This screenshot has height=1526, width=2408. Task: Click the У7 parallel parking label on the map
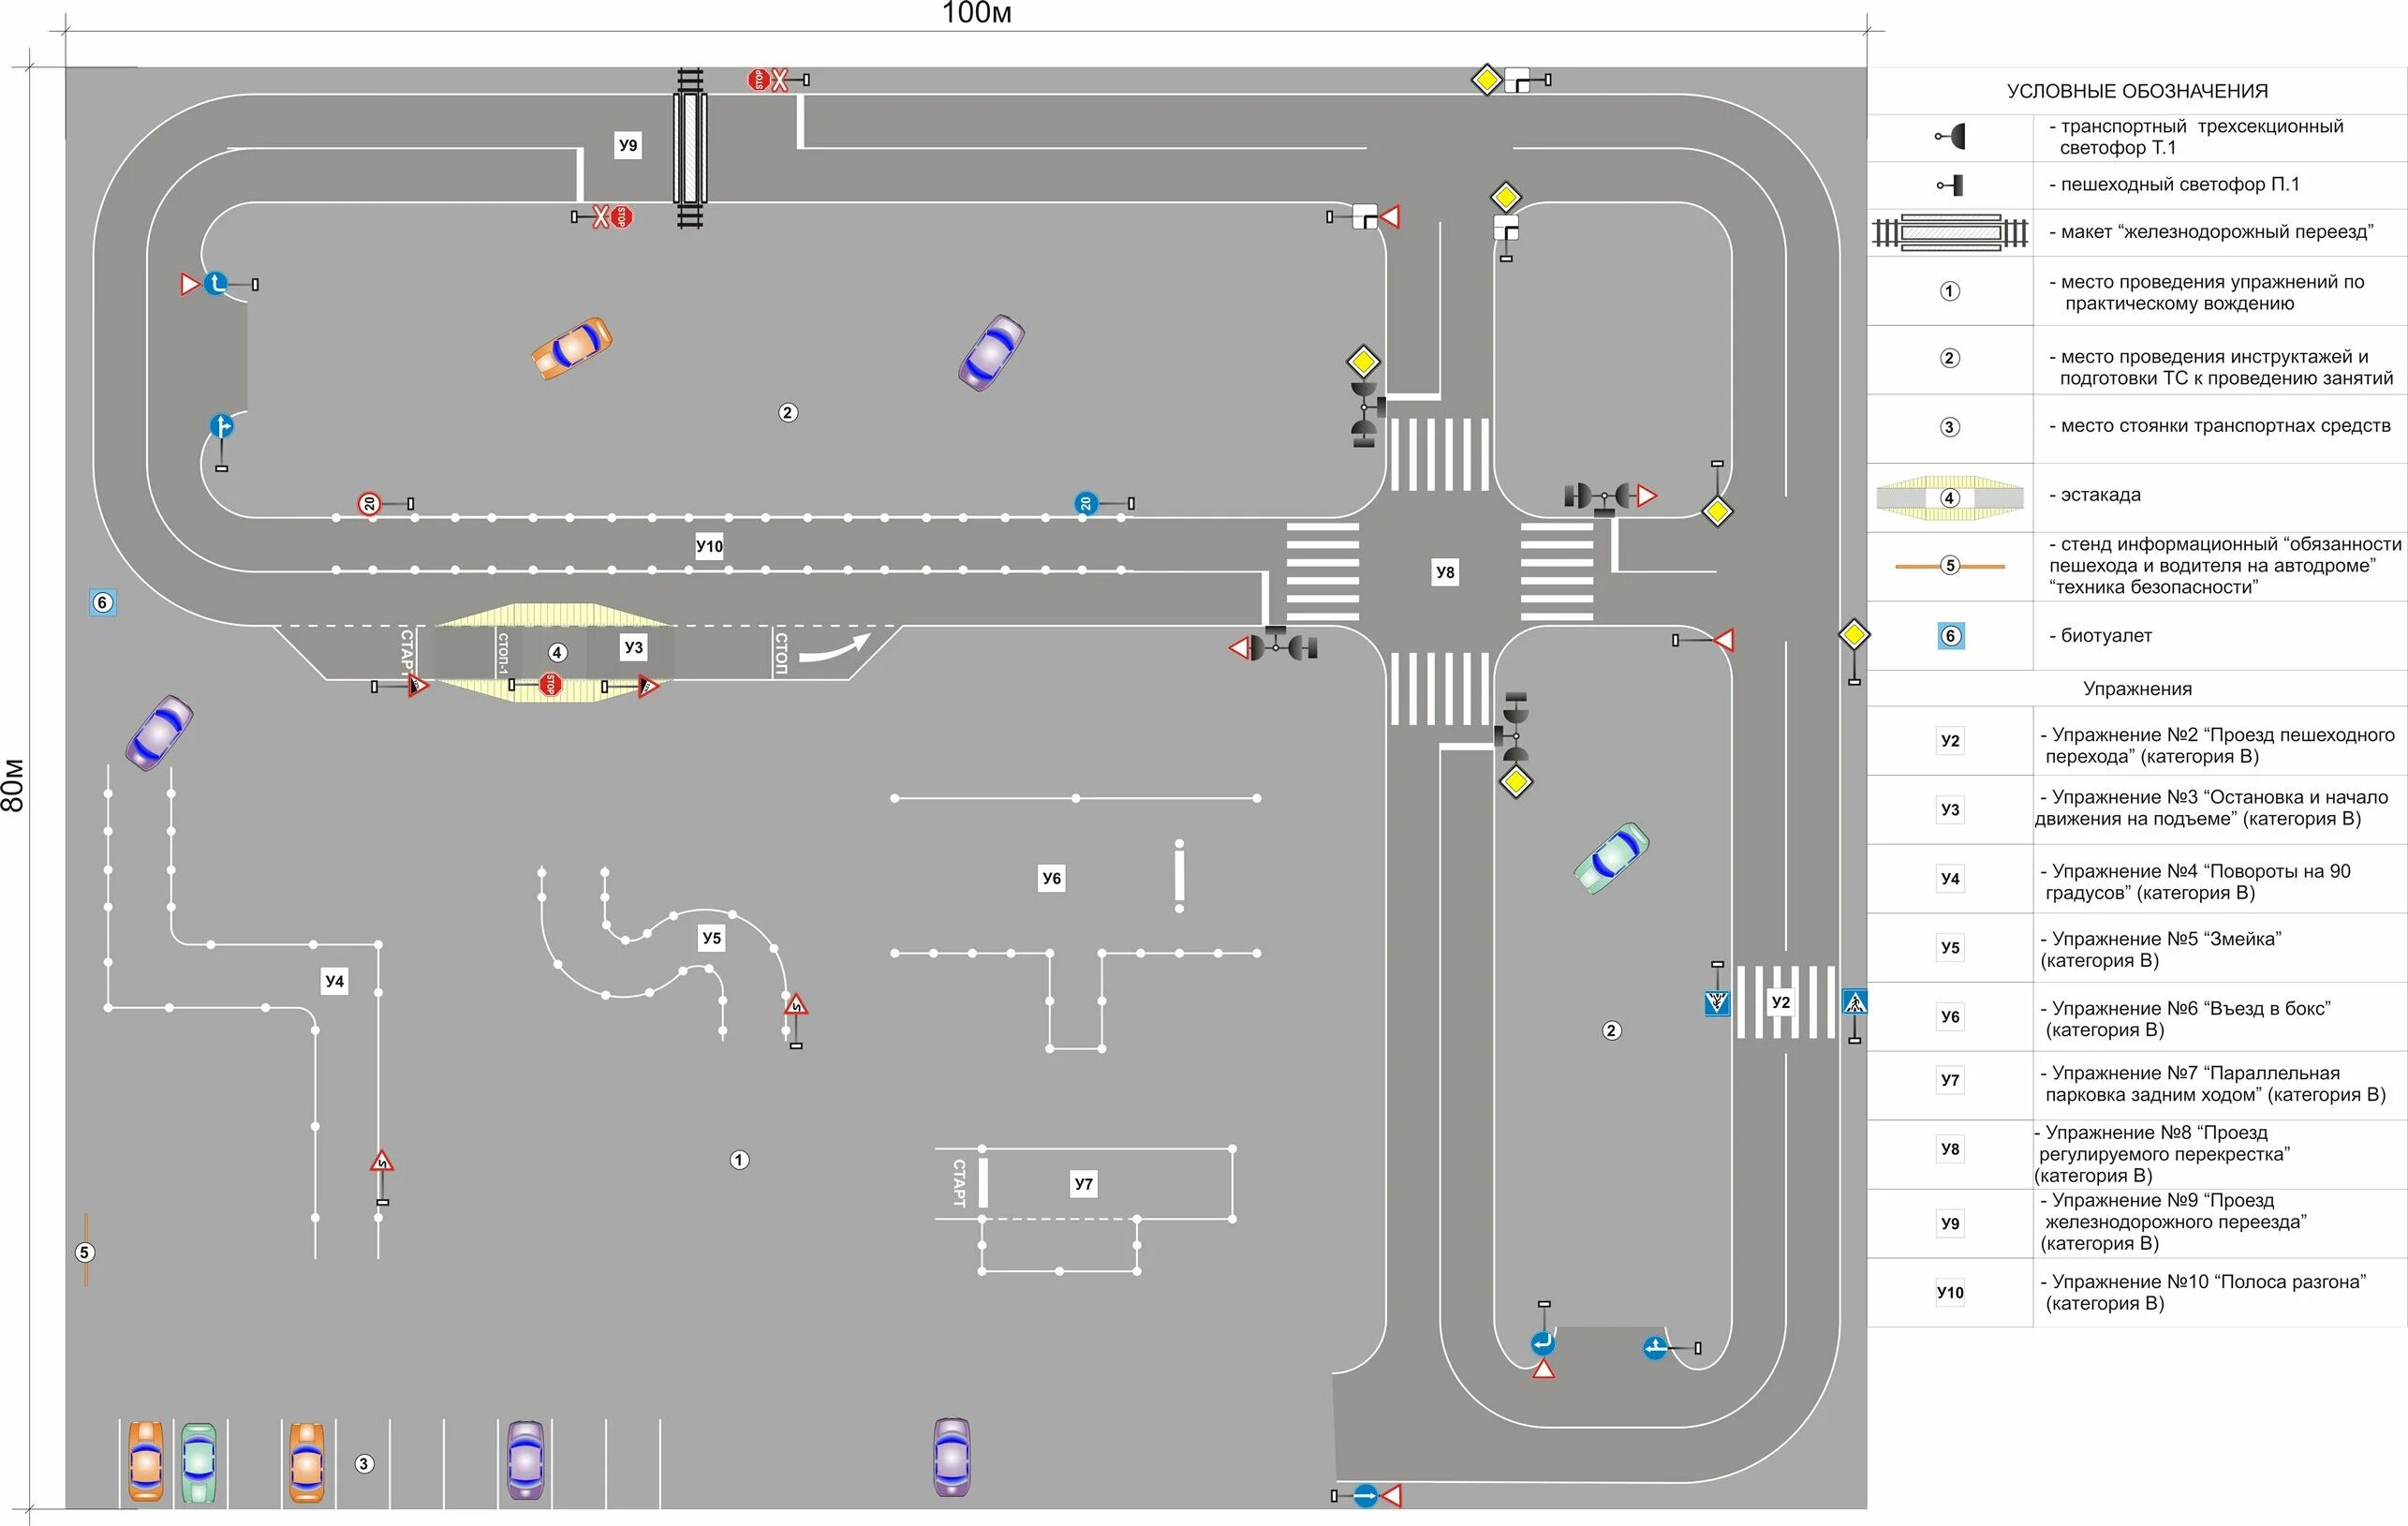pyautogui.click(x=1084, y=1184)
